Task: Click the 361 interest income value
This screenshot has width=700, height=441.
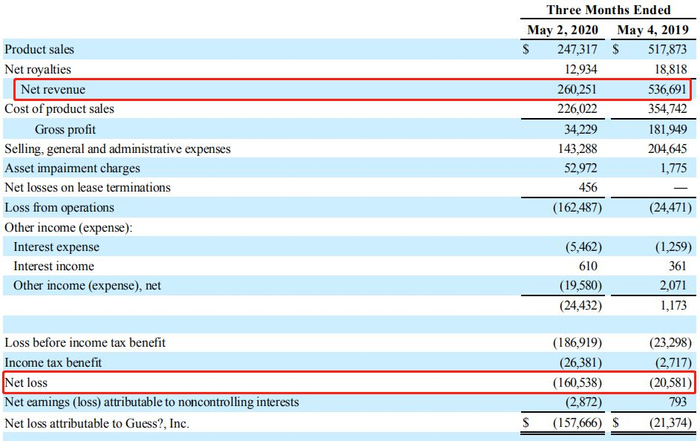Action: tap(678, 266)
